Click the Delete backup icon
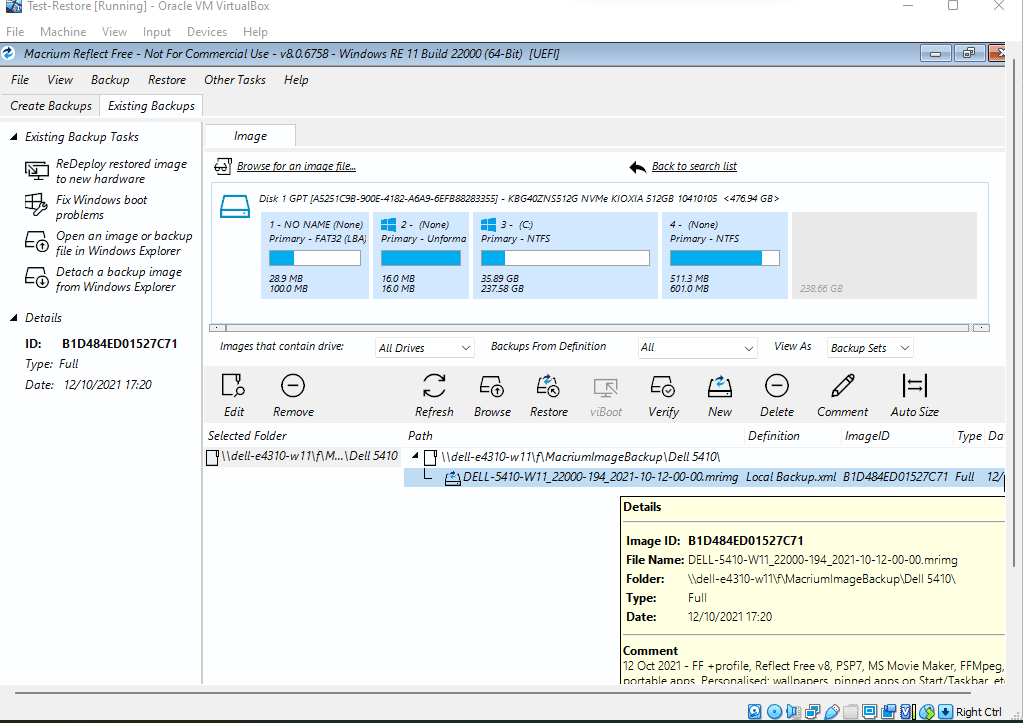Viewport: 1023px width, 723px height. click(776, 386)
